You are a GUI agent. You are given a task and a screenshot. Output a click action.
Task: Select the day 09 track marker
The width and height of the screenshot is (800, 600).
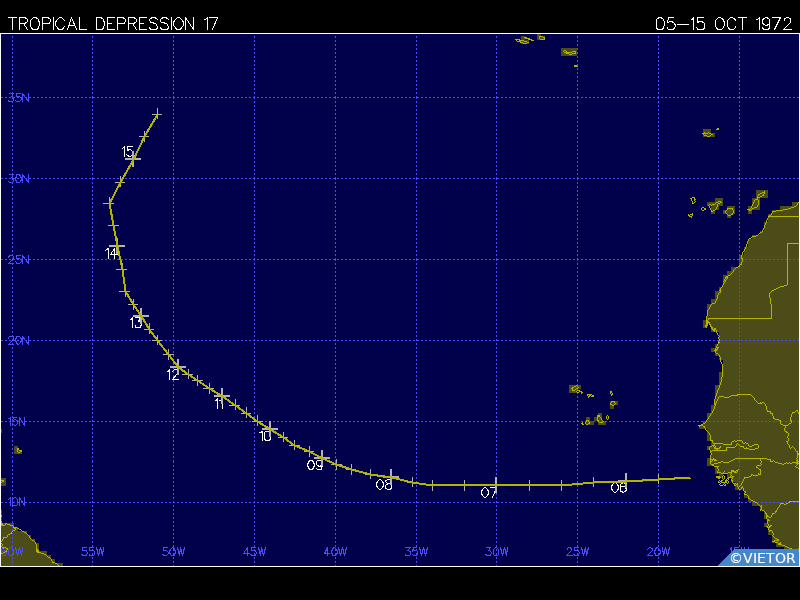click(x=322, y=457)
